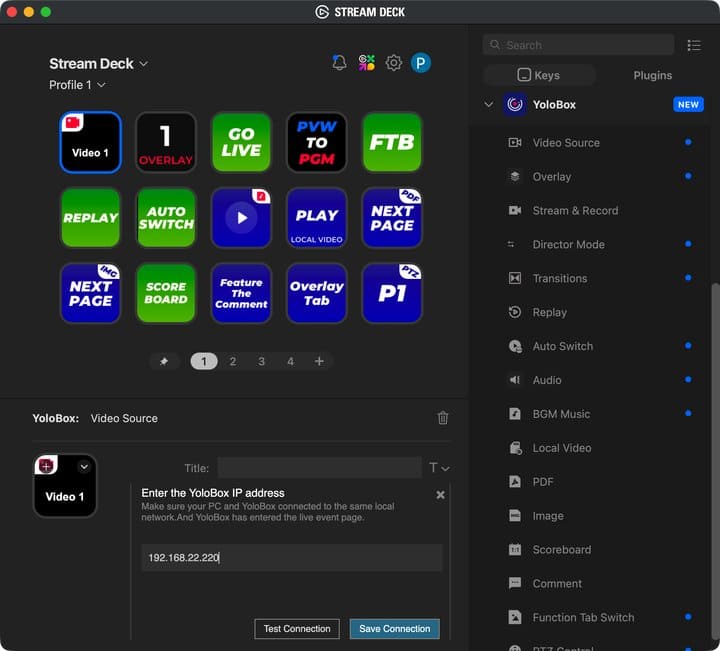720x651 pixels.
Task: Click the Video 1 key preview thumbnail
Action: [x=65, y=486]
